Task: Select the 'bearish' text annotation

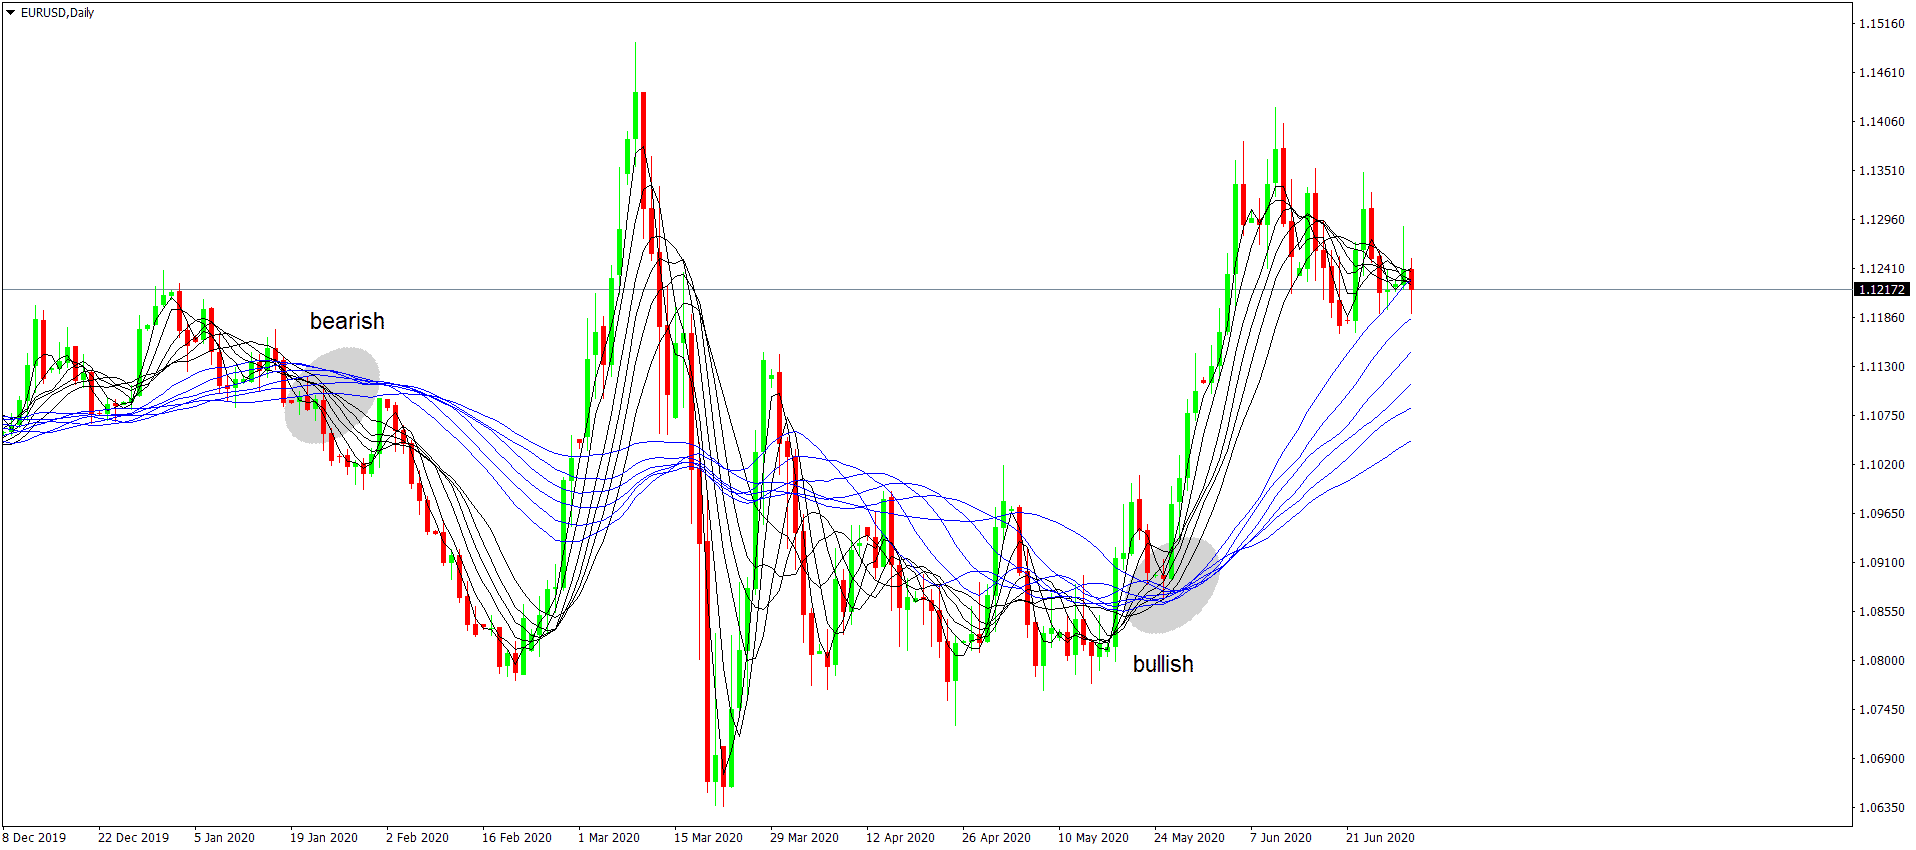Action: [346, 321]
